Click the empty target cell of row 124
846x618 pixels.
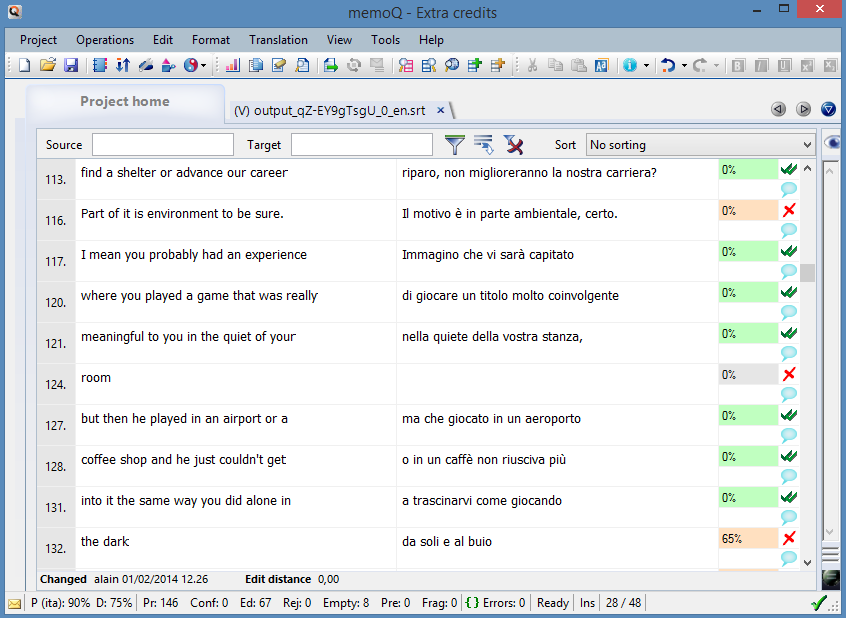pyautogui.click(x=557, y=384)
